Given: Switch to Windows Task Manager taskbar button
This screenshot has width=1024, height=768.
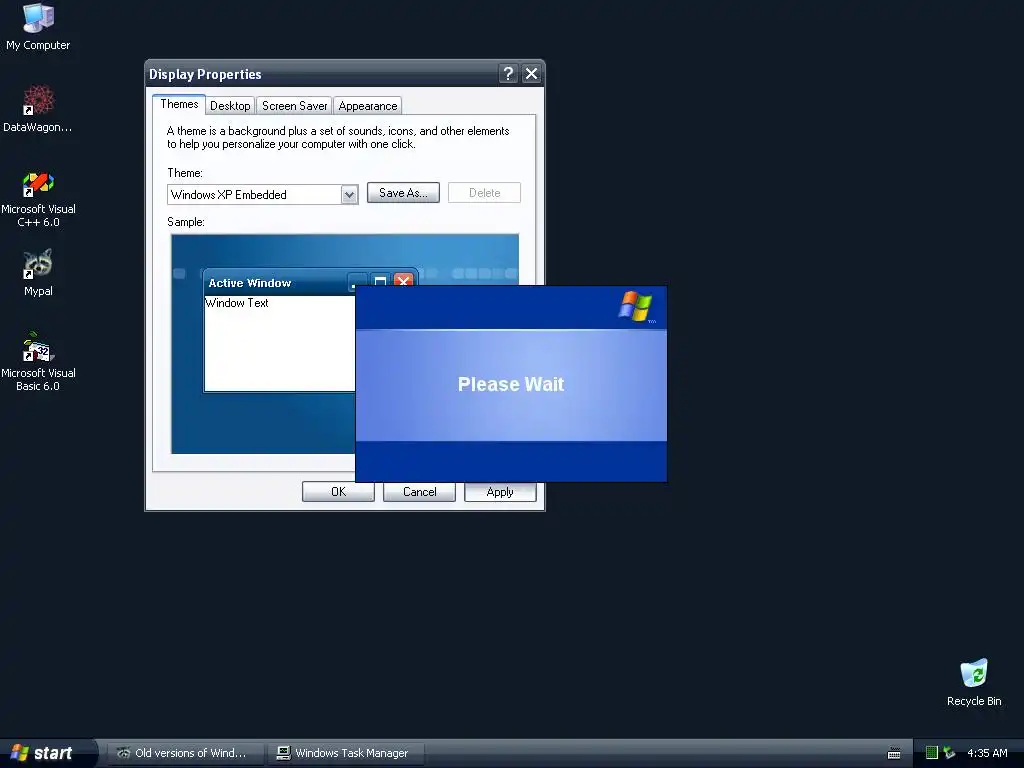Looking at the screenshot, I should [x=346, y=753].
